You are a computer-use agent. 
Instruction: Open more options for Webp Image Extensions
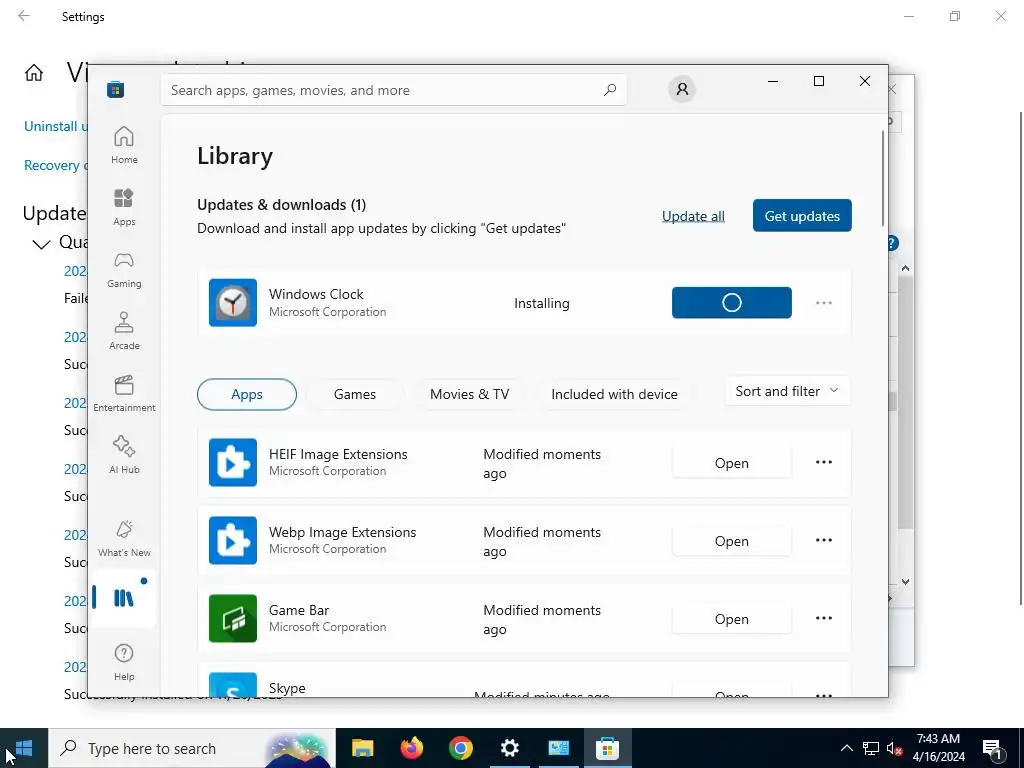pos(824,540)
